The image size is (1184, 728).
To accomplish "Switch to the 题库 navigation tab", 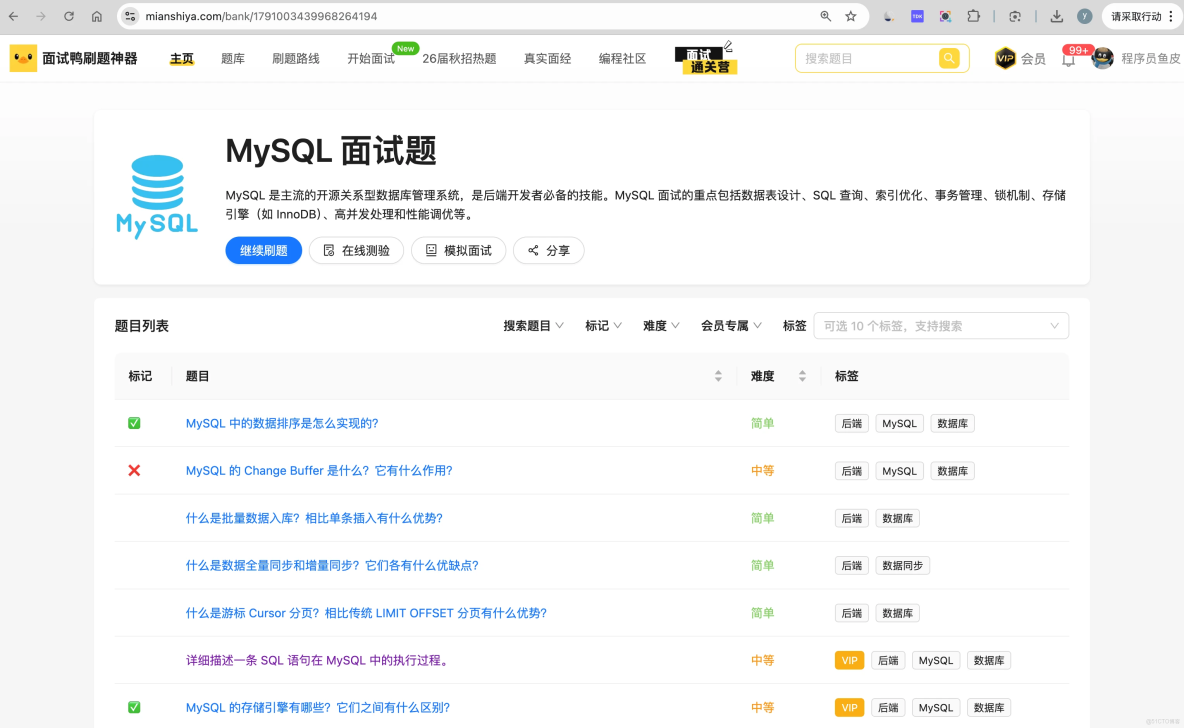I will 233,57.
